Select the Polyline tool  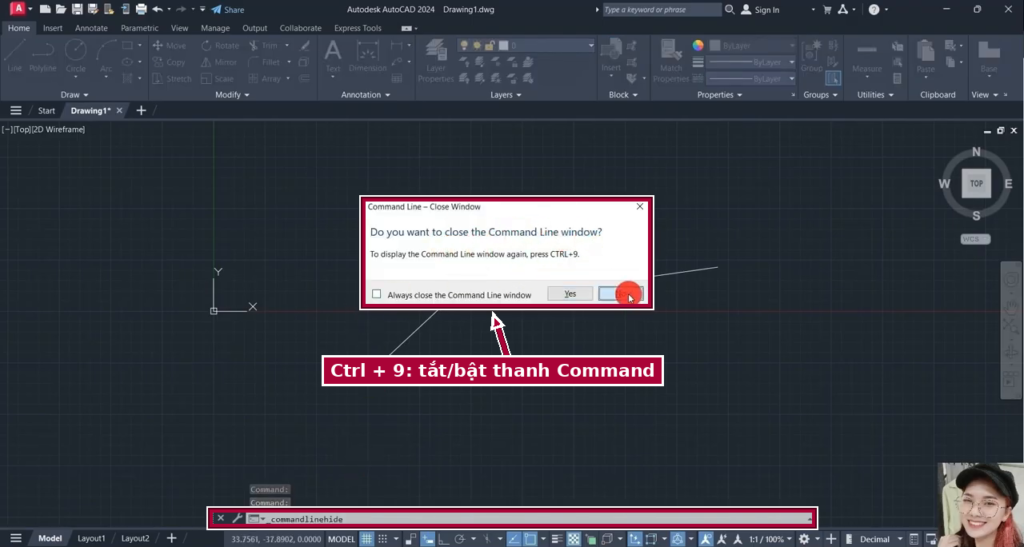[x=42, y=56]
